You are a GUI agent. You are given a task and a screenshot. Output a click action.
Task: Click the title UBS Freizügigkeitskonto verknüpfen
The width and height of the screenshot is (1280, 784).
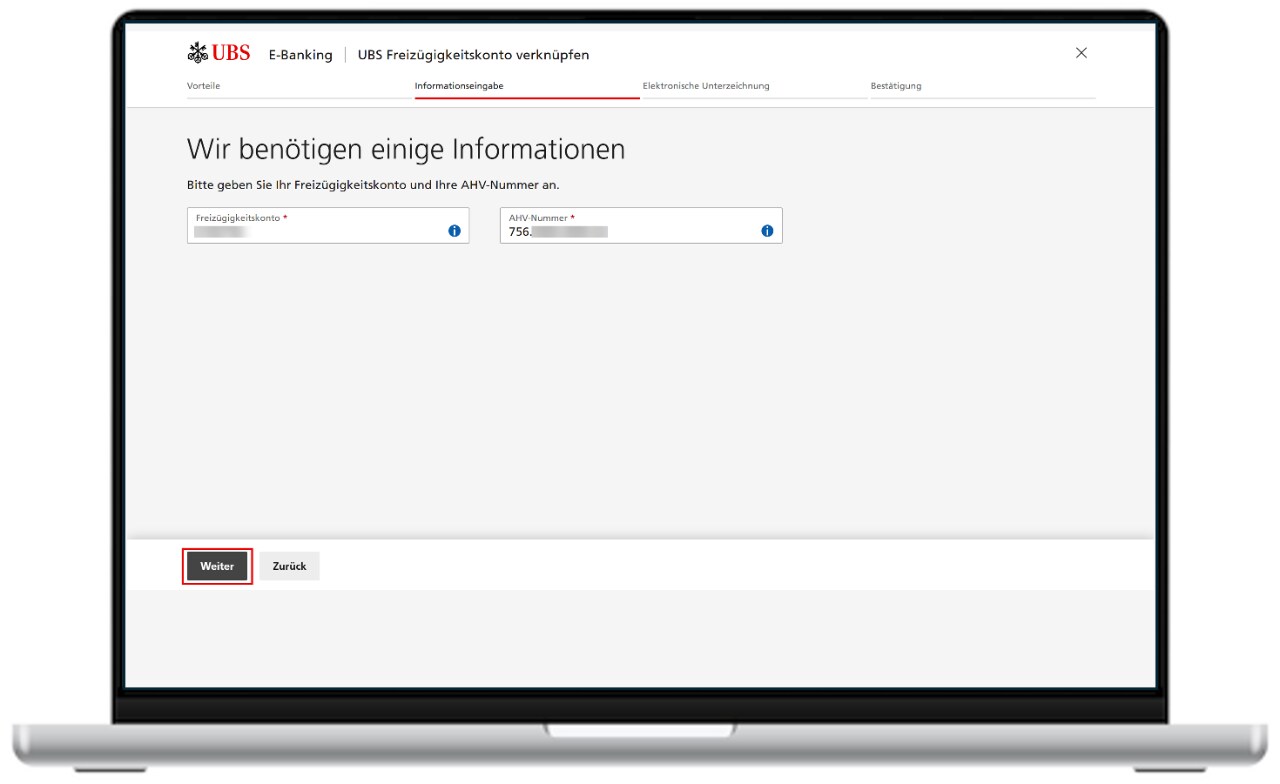473,55
